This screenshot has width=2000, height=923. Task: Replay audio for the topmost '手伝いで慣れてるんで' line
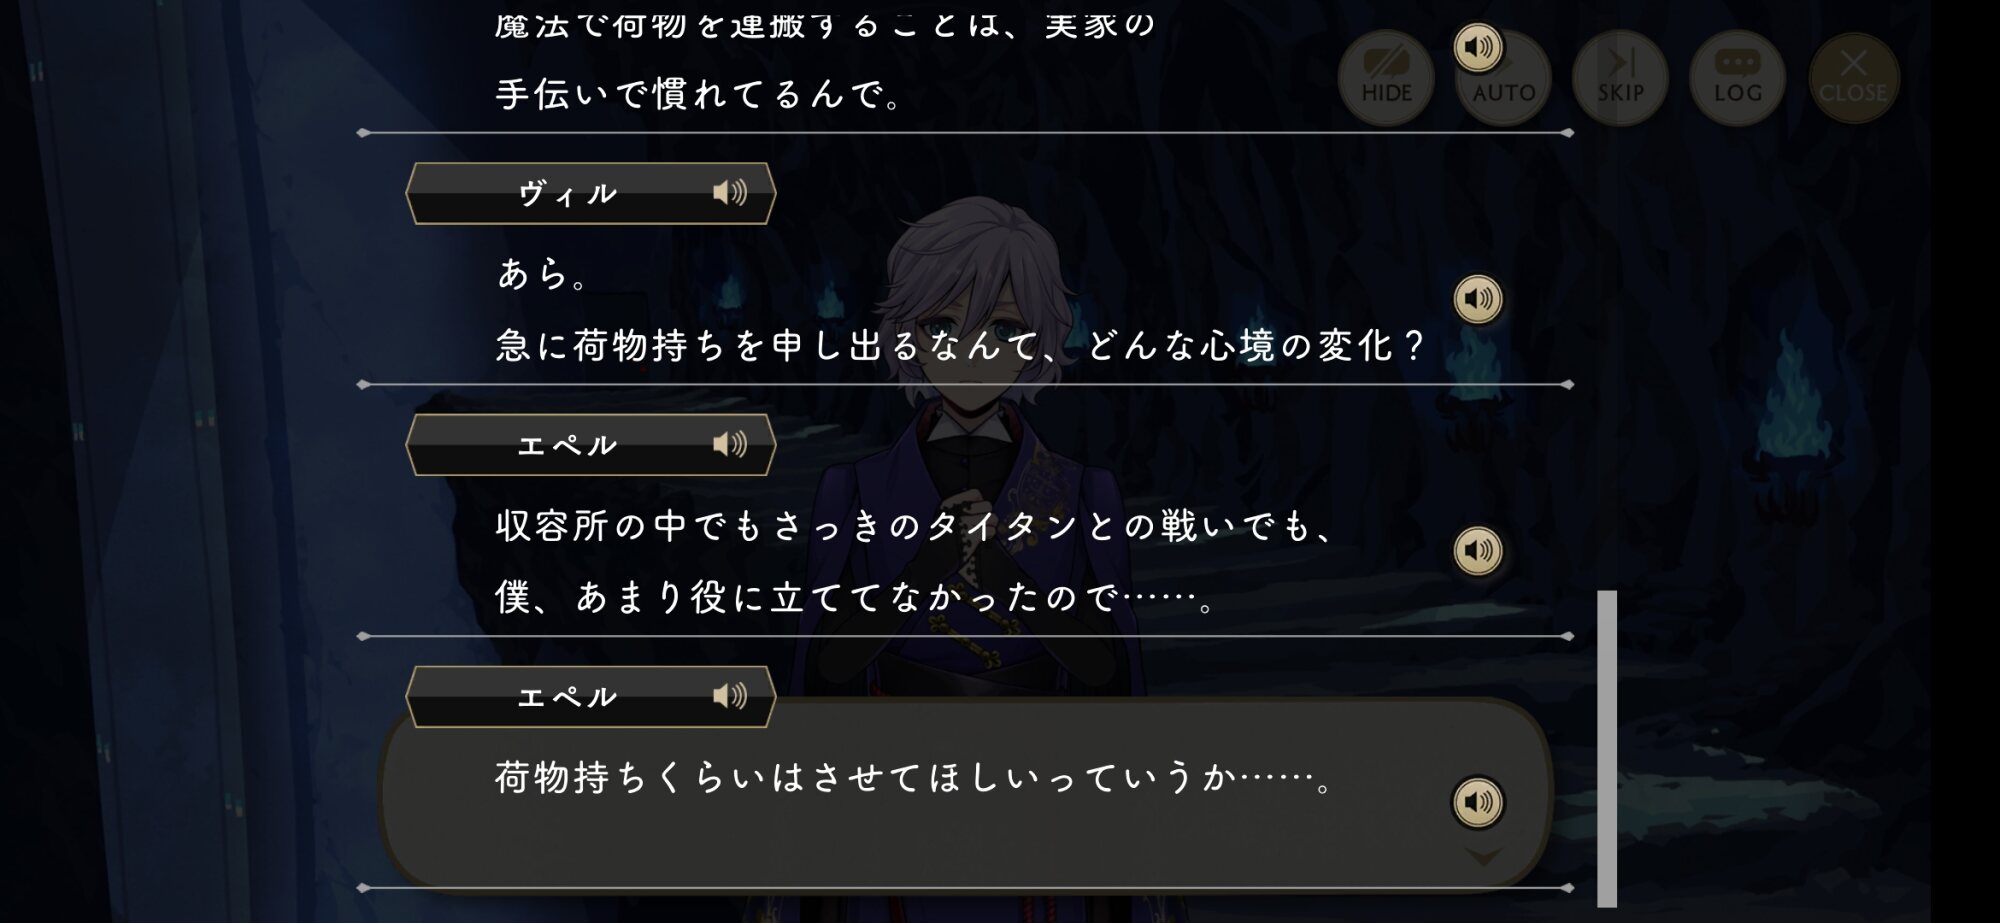click(1478, 47)
